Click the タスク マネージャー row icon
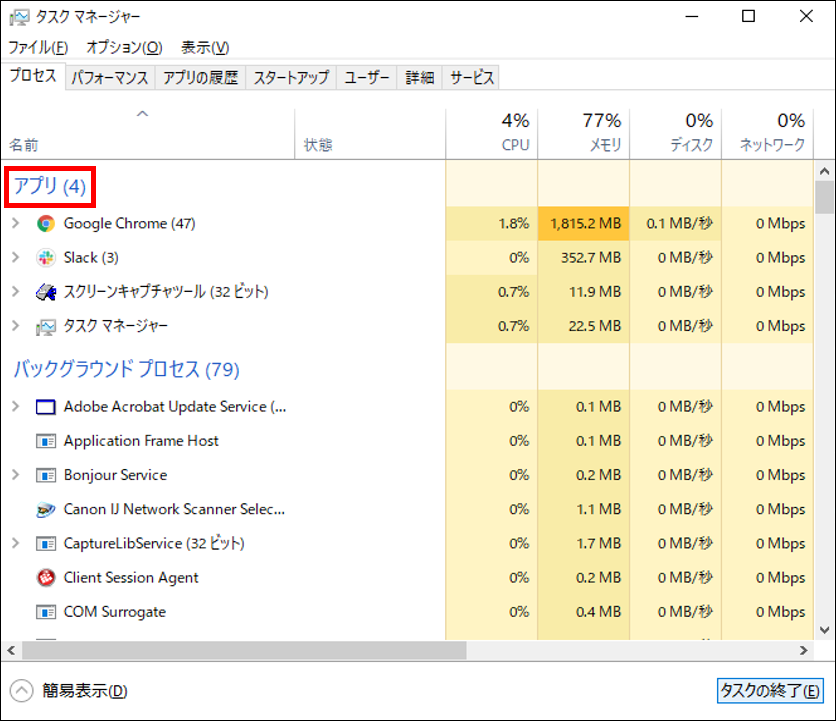The height and width of the screenshot is (721, 836). tap(46, 326)
